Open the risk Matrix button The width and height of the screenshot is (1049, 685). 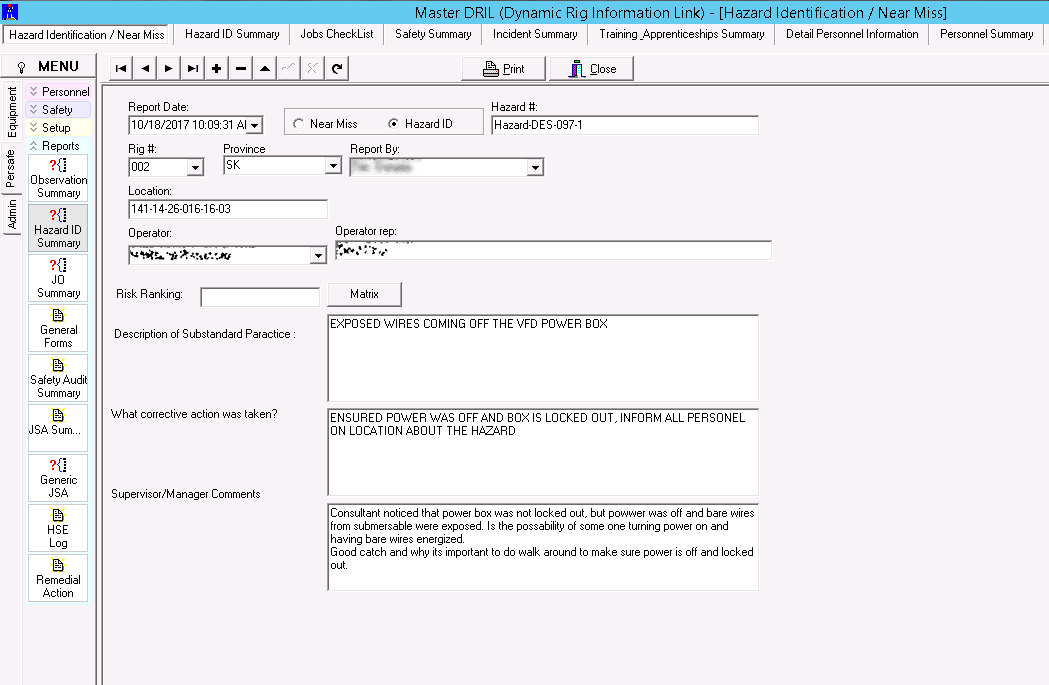[x=365, y=294]
